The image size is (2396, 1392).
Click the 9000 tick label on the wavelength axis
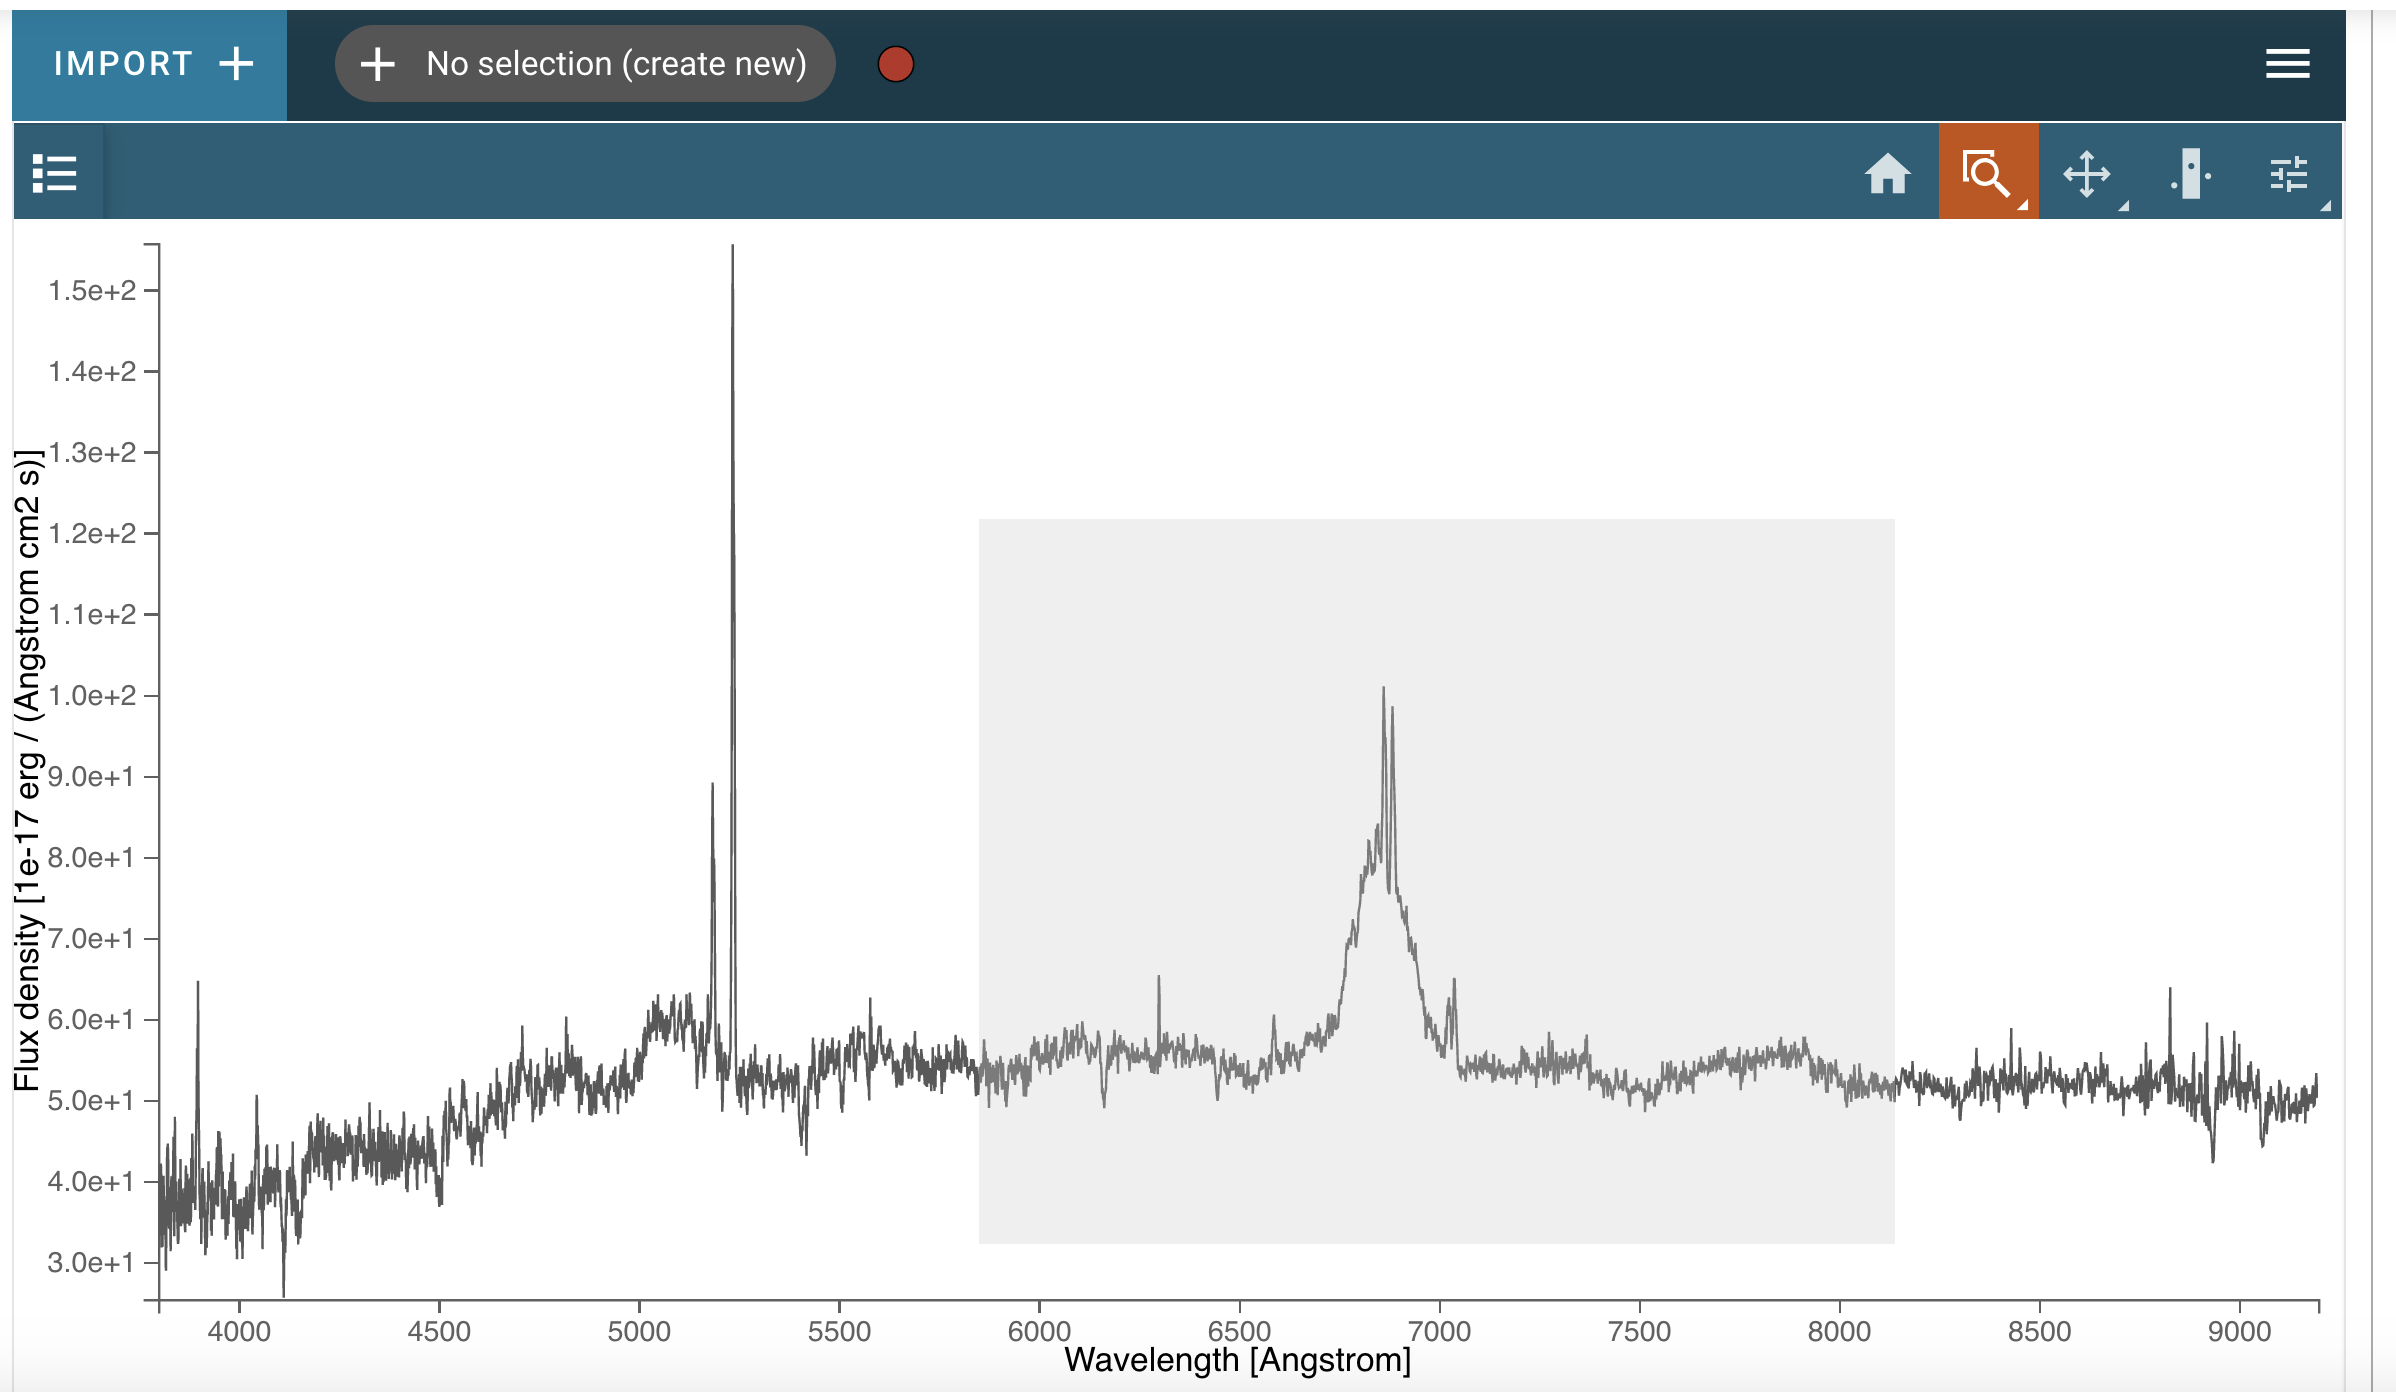[2239, 1331]
